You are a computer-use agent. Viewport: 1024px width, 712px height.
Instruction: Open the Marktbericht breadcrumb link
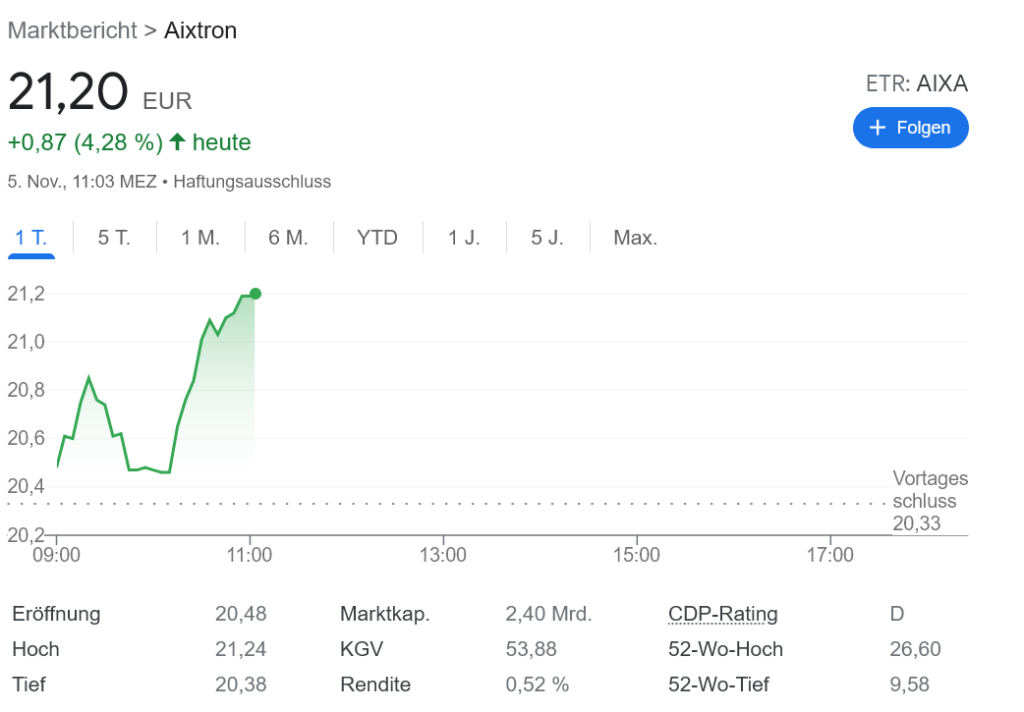tap(72, 30)
